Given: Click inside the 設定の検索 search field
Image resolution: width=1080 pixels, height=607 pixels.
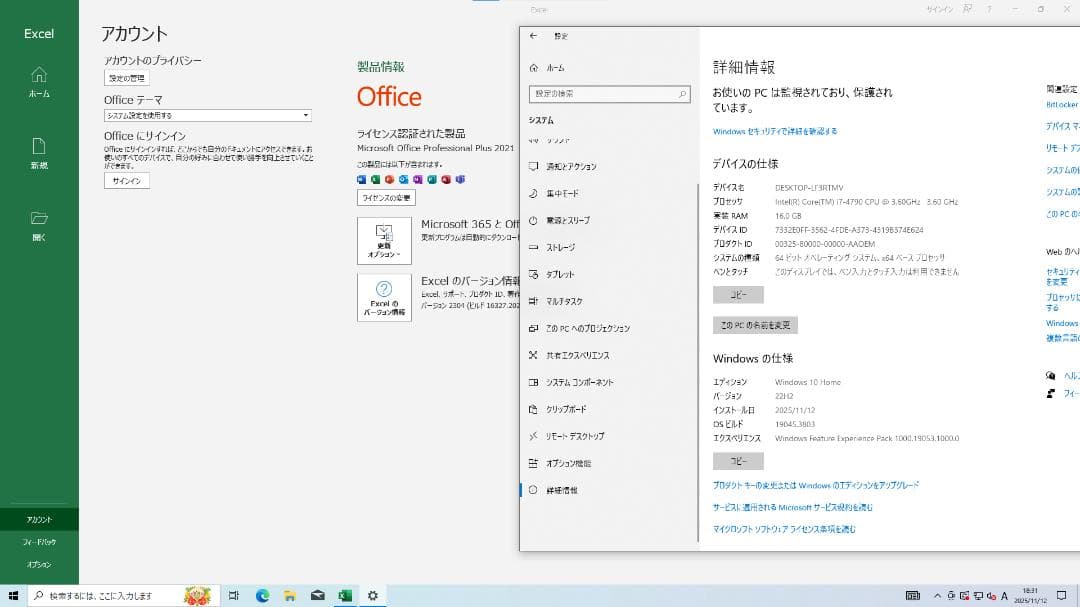Looking at the screenshot, I should (x=610, y=94).
